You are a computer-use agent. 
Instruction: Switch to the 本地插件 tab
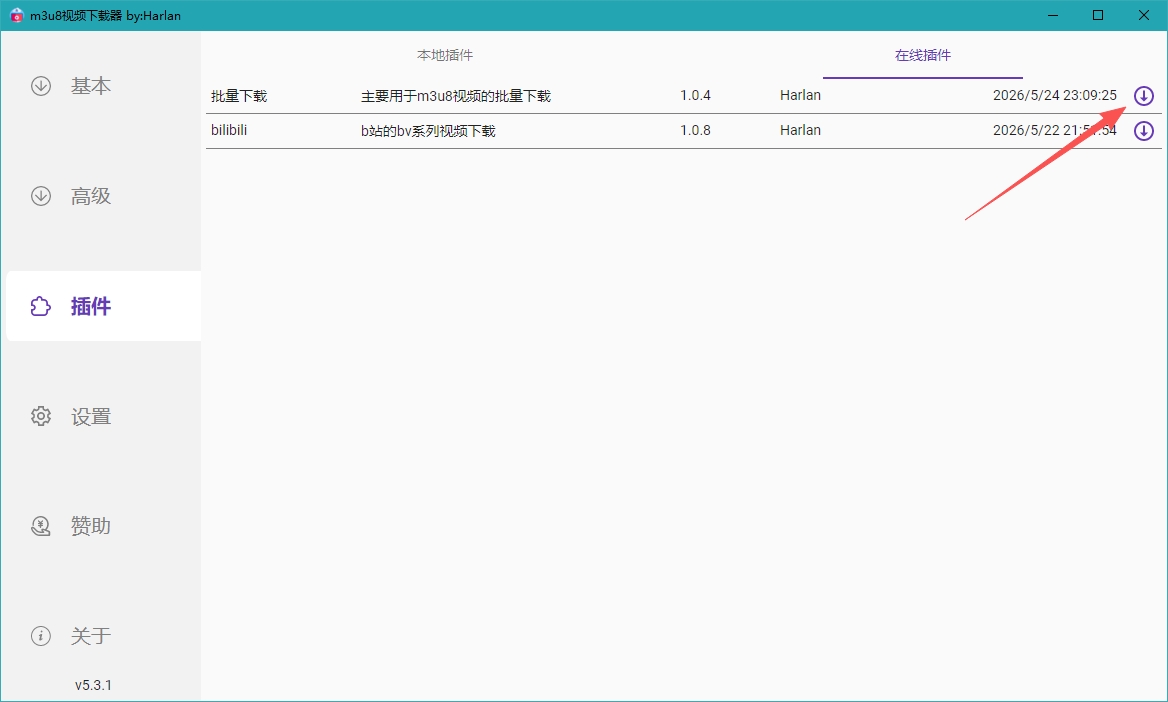click(x=445, y=55)
